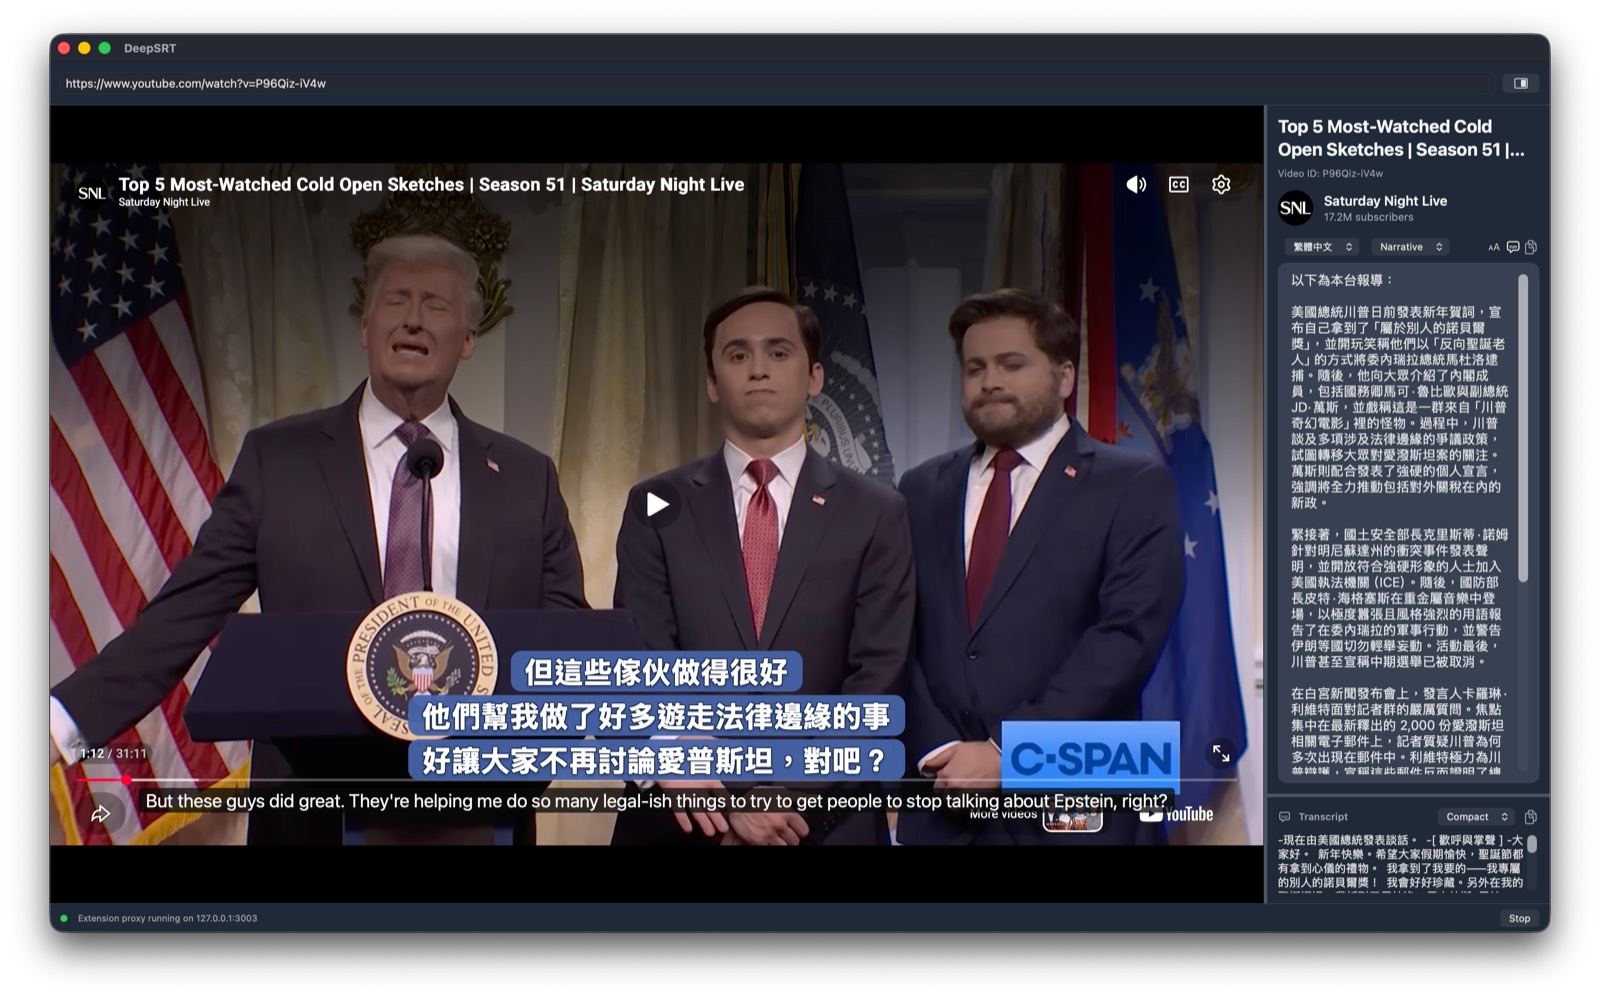The height and width of the screenshot is (998, 1600).
Task: Adjust text size with AA icon
Action: (1494, 247)
